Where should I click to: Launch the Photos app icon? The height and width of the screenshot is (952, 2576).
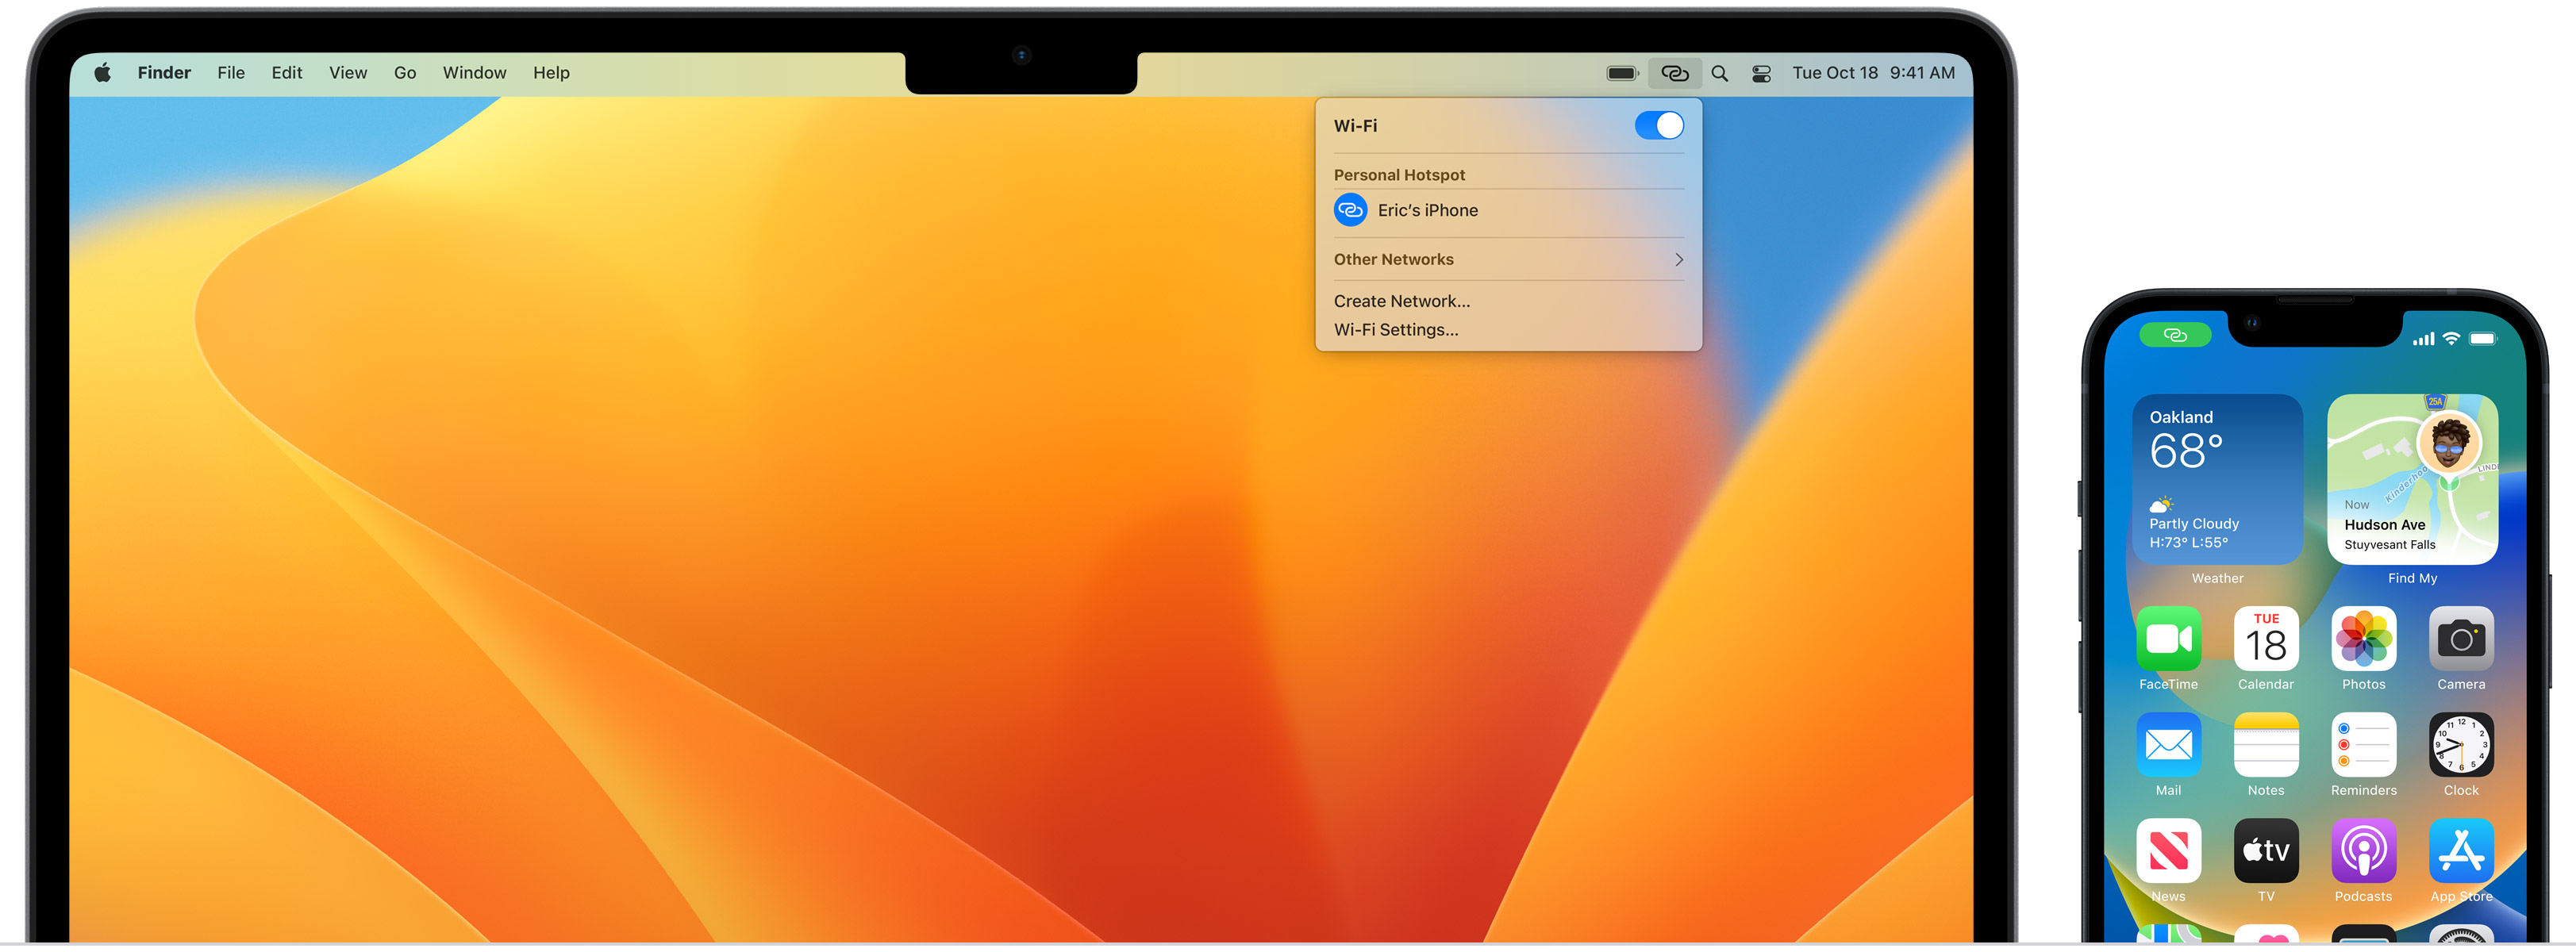(x=2363, y=639)
